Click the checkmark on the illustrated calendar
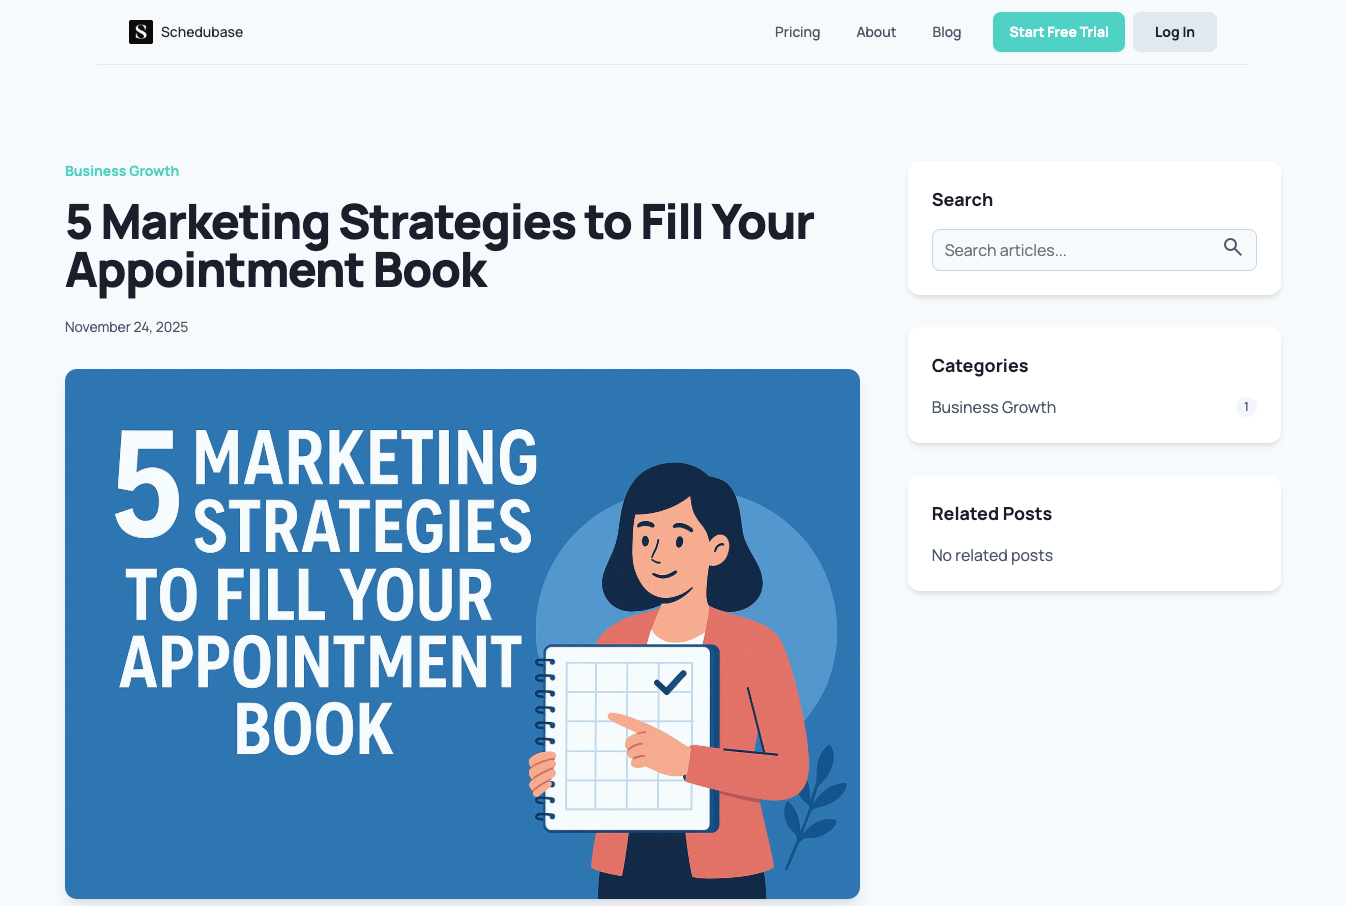This screenshot has width=1346, height=906. [670, 682]
